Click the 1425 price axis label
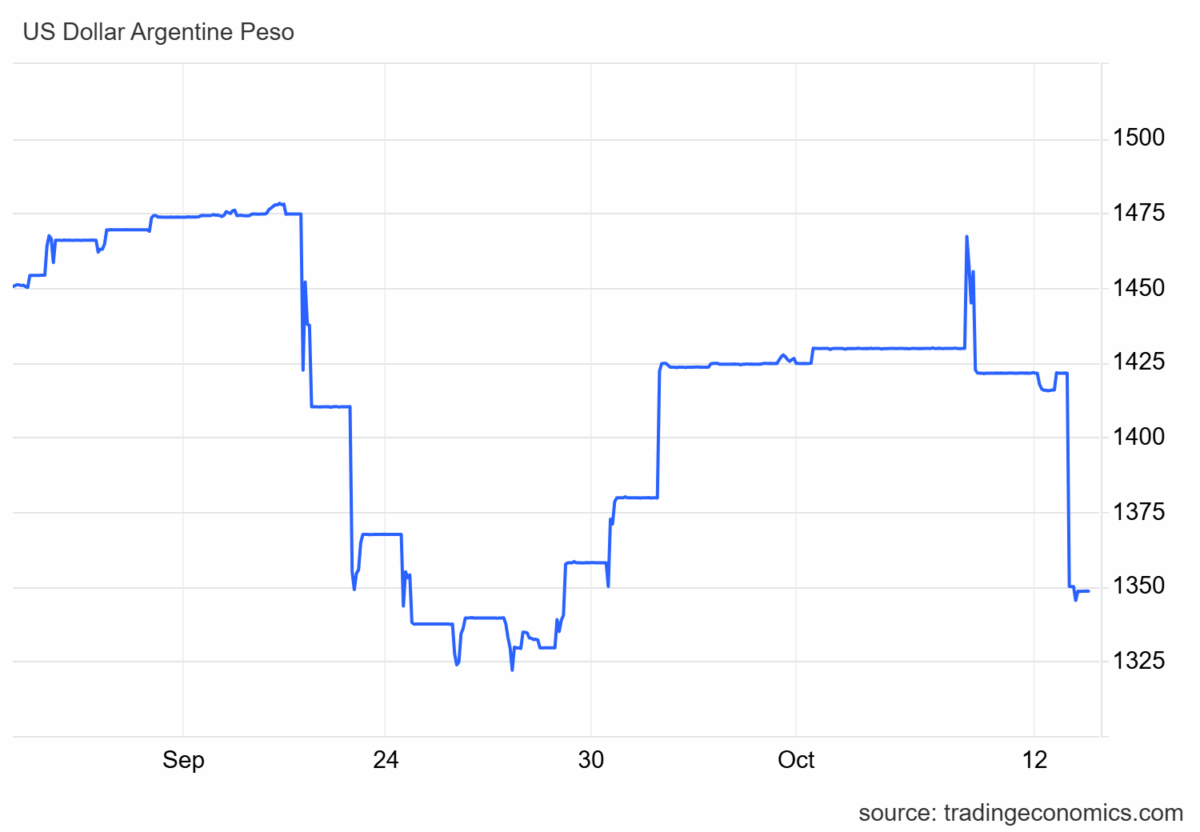 tap(1138, 362)
